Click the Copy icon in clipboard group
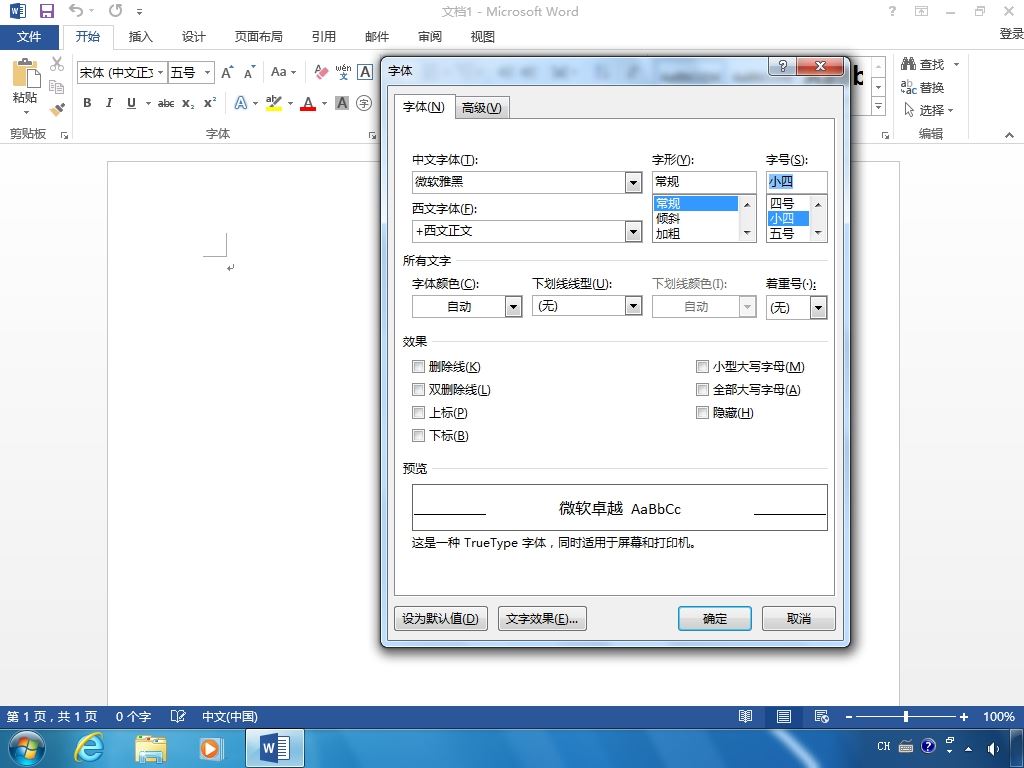The width and height of the screenshot is (1024, 768). 57,86
